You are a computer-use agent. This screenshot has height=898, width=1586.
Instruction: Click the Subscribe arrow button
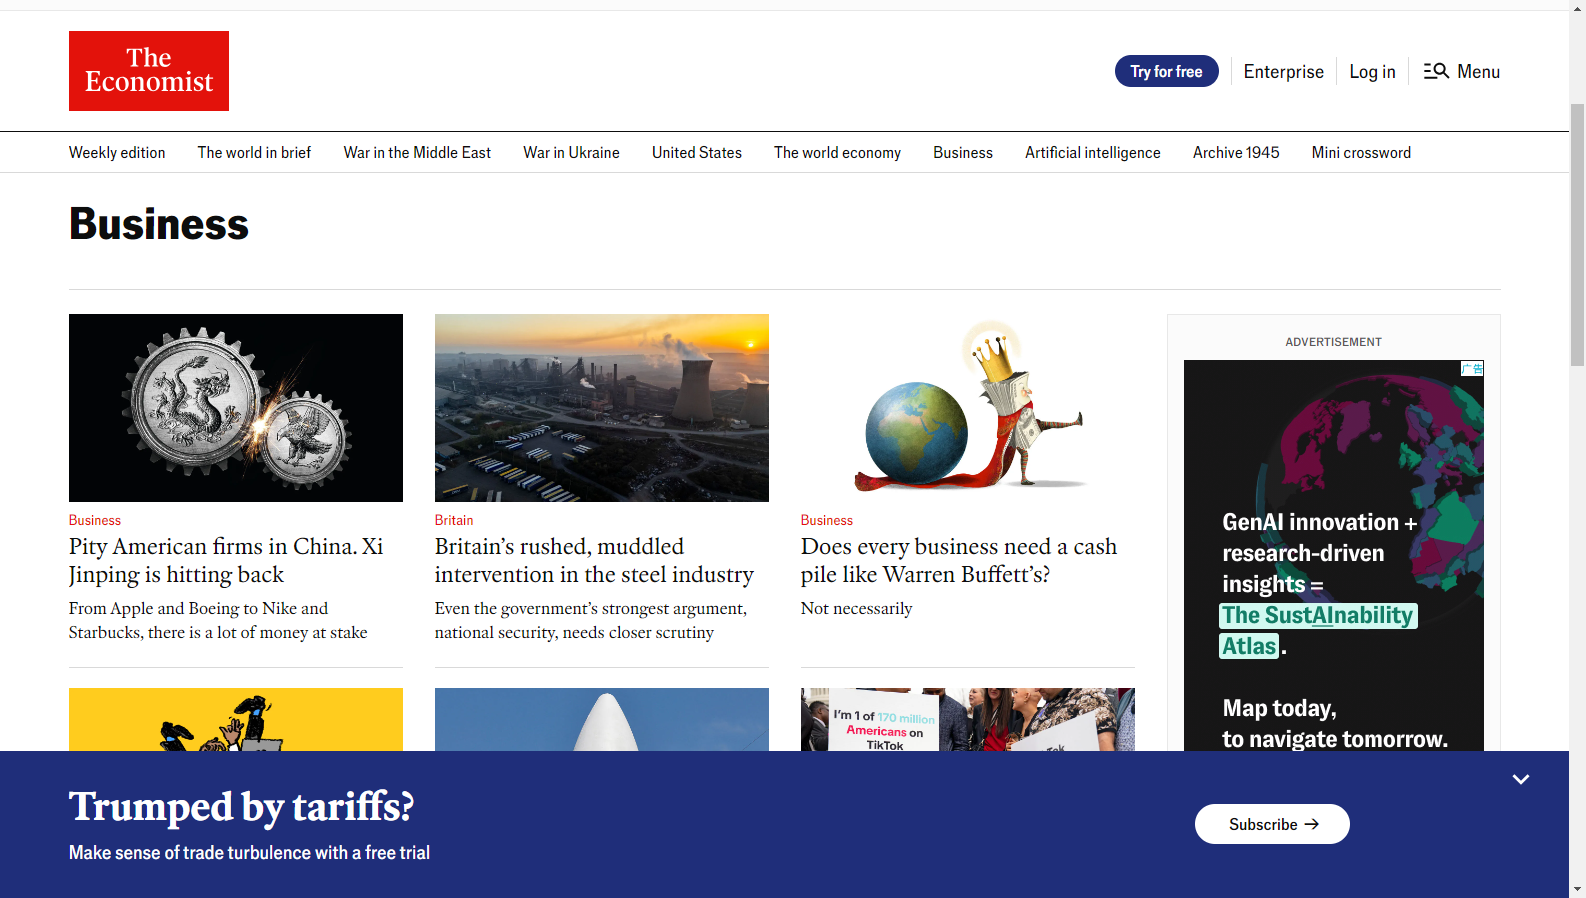[1271, 824]
